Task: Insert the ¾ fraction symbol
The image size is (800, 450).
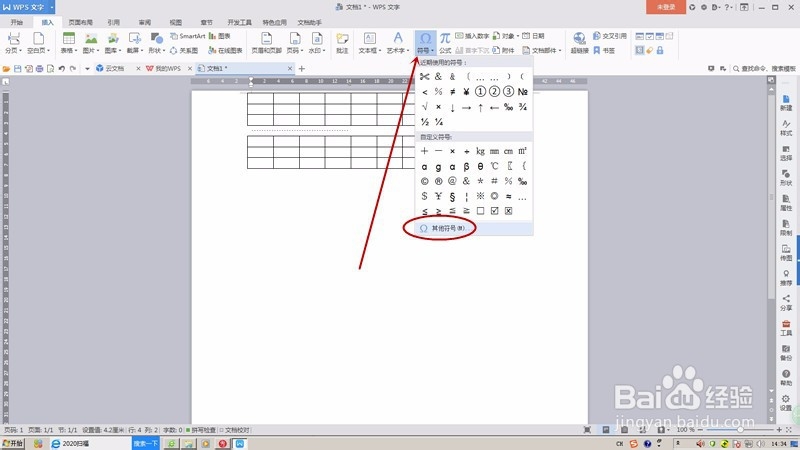Action: [x=522, y=107]
